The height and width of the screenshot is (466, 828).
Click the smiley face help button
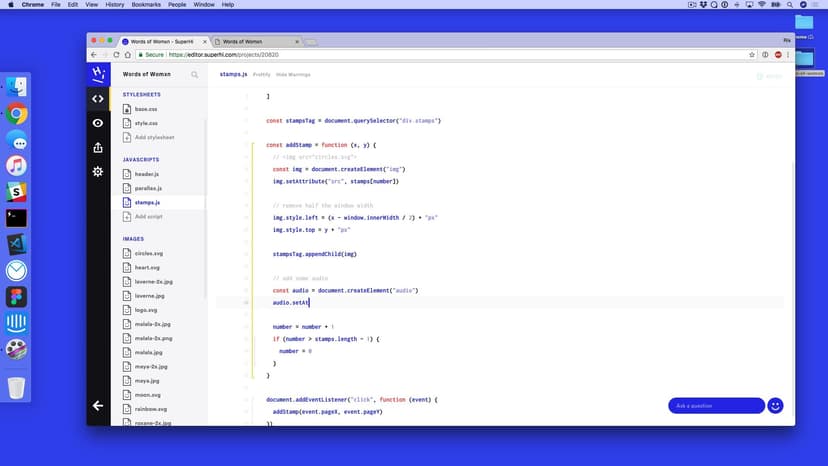[775, 405]
